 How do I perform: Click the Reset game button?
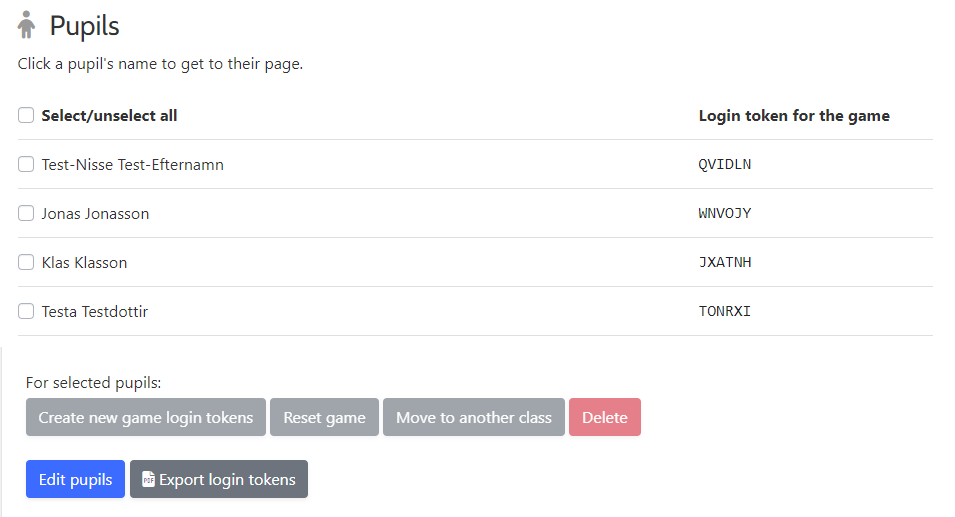[x=324, y=417]
